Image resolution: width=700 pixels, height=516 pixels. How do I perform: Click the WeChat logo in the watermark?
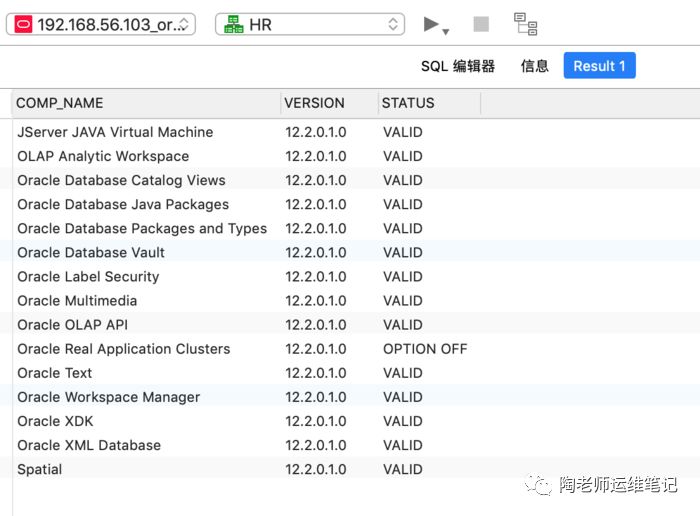point(541,484)
